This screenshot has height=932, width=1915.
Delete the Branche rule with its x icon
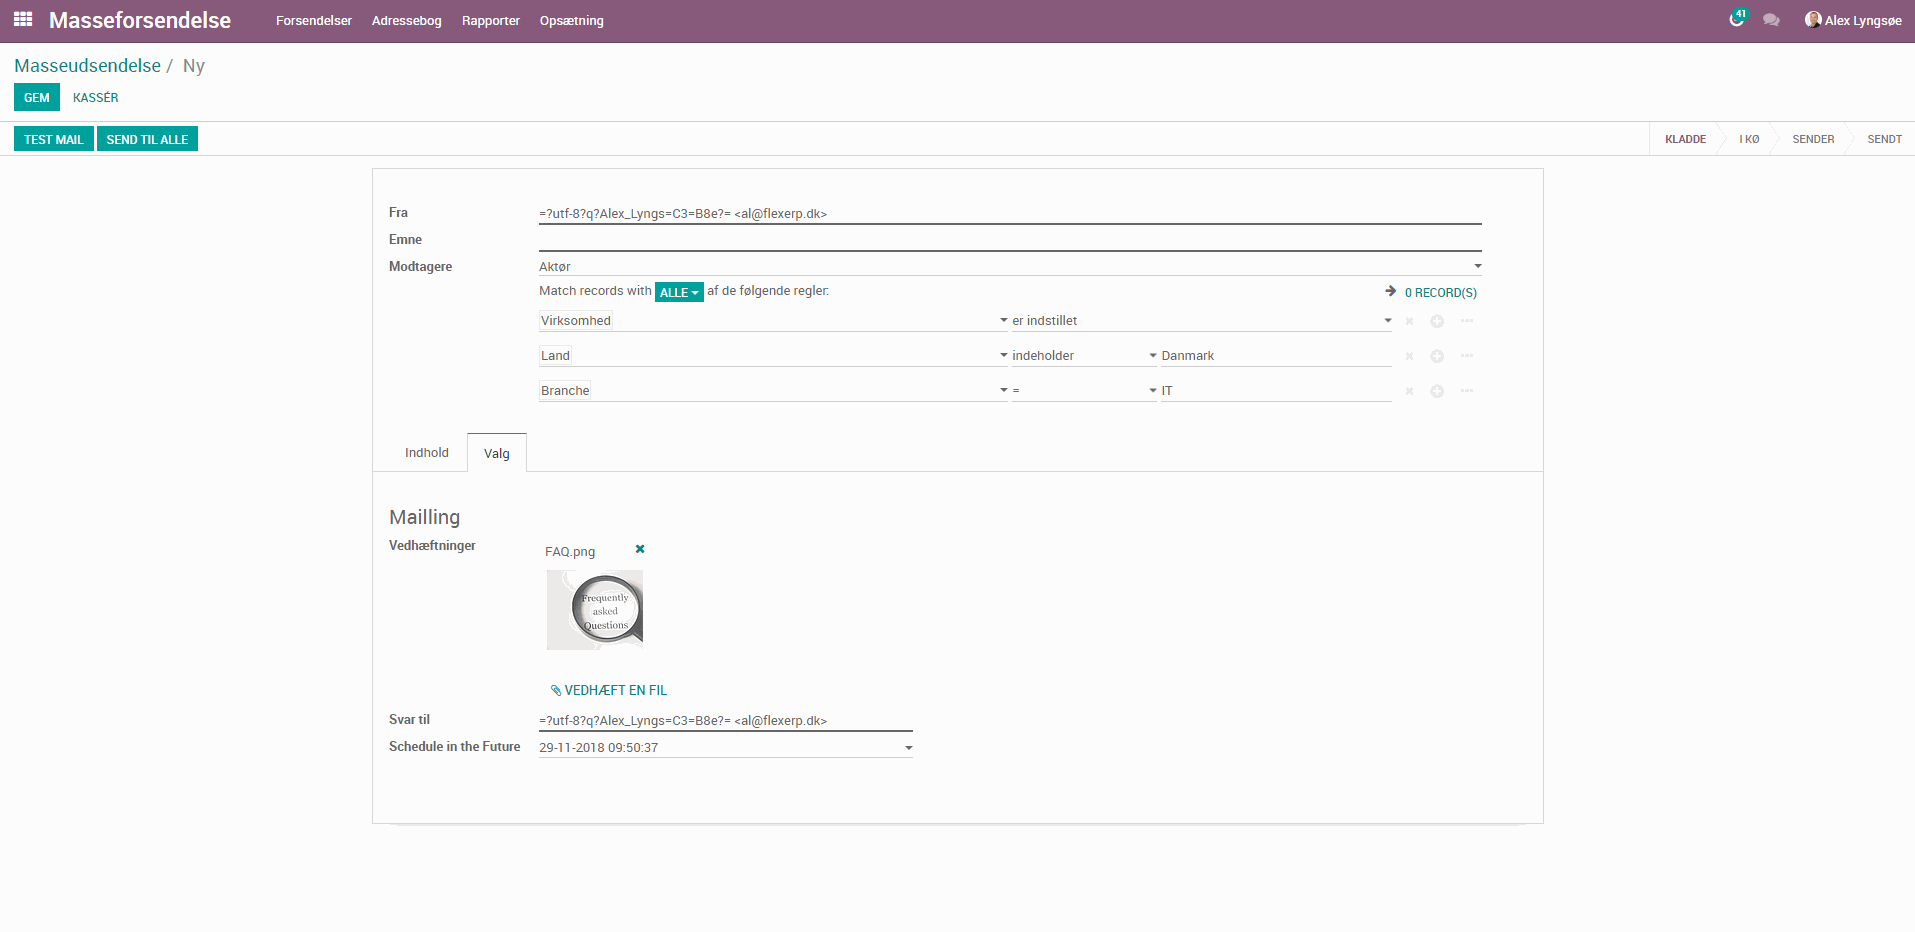pyautogui.click(x=1409, y=391)
